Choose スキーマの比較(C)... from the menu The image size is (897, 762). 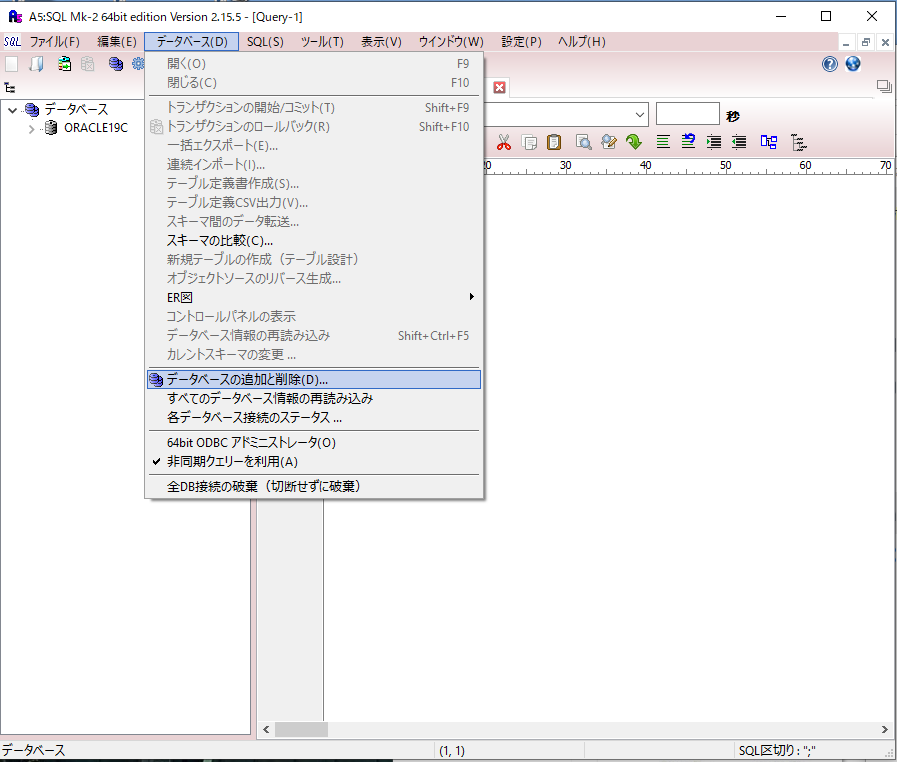[x=220, y=240]
